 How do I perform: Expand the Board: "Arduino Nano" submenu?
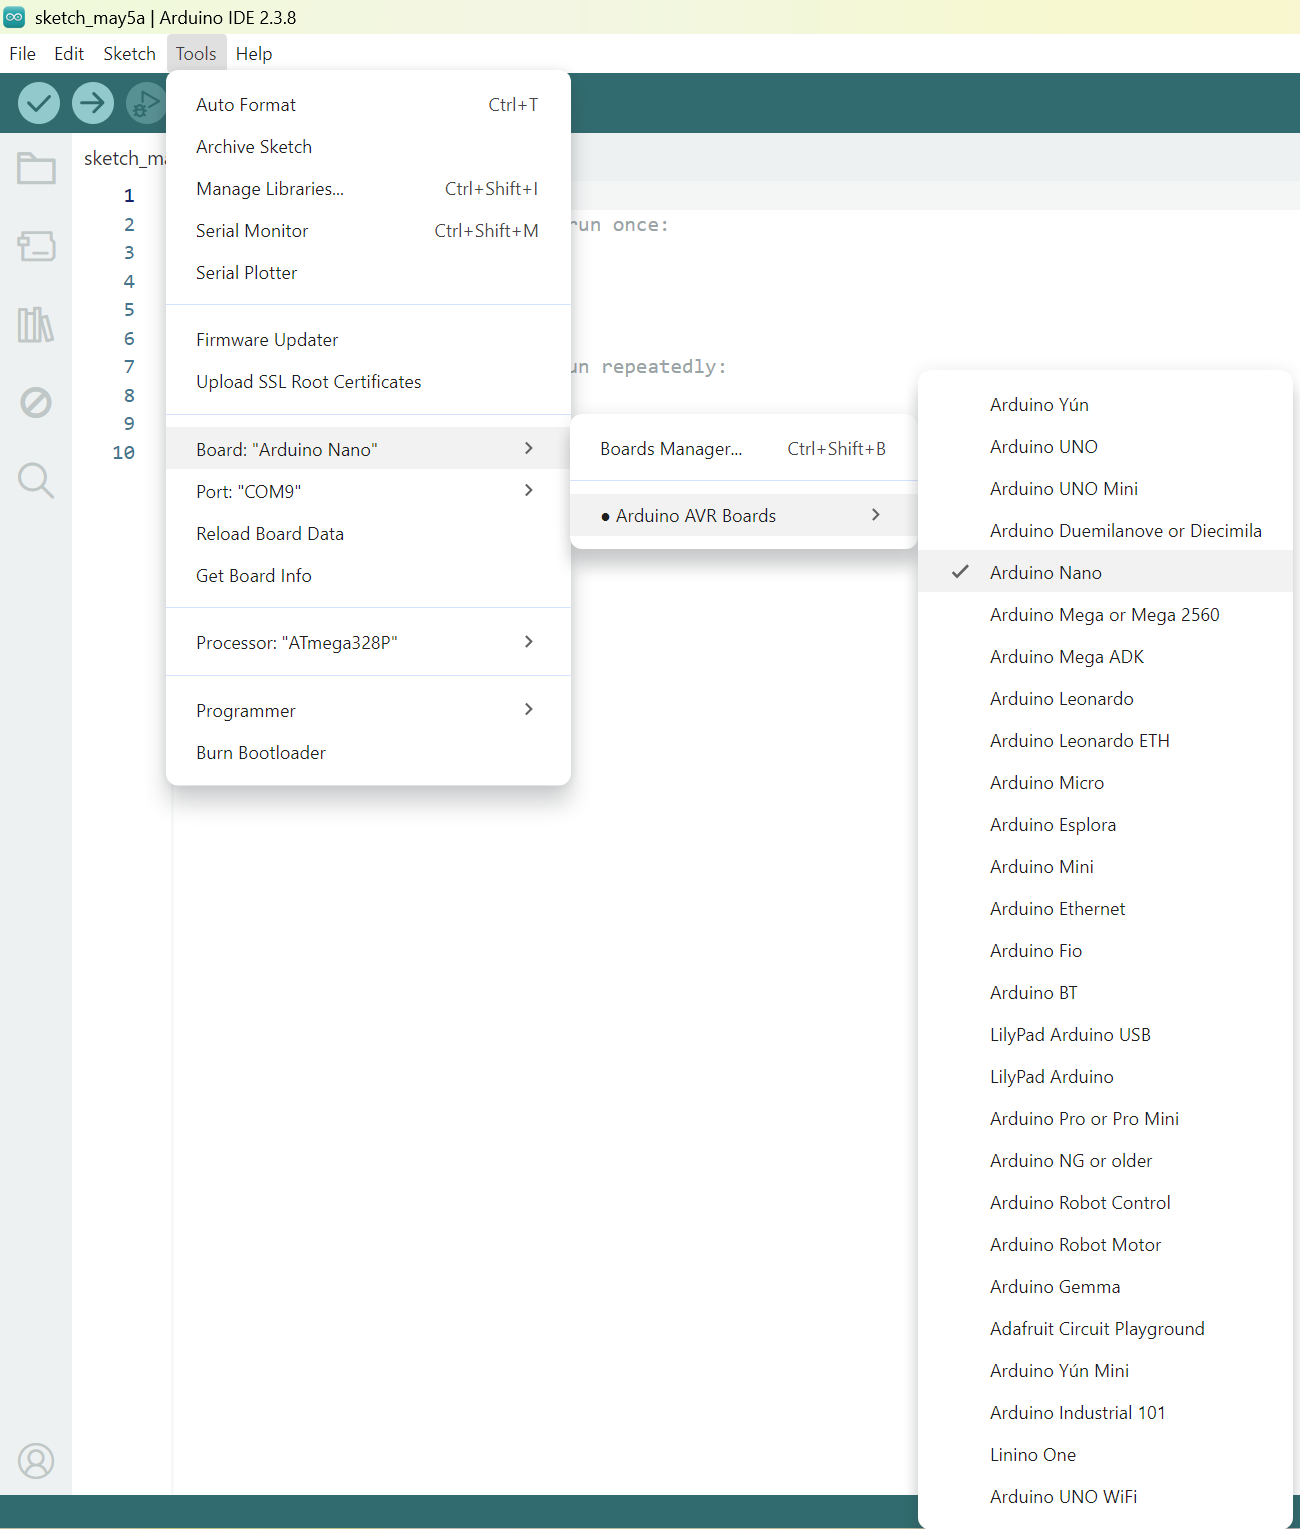(368, 449)
